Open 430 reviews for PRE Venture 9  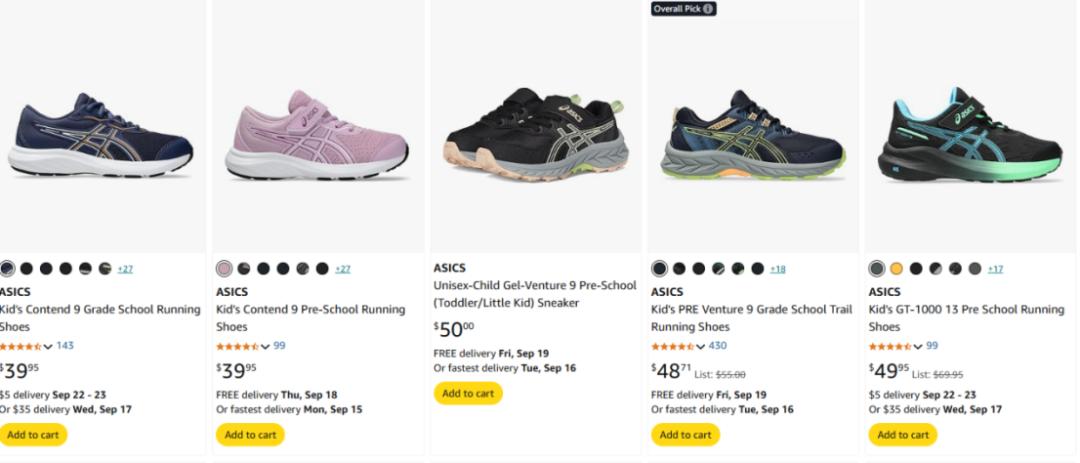coord(718,346)
